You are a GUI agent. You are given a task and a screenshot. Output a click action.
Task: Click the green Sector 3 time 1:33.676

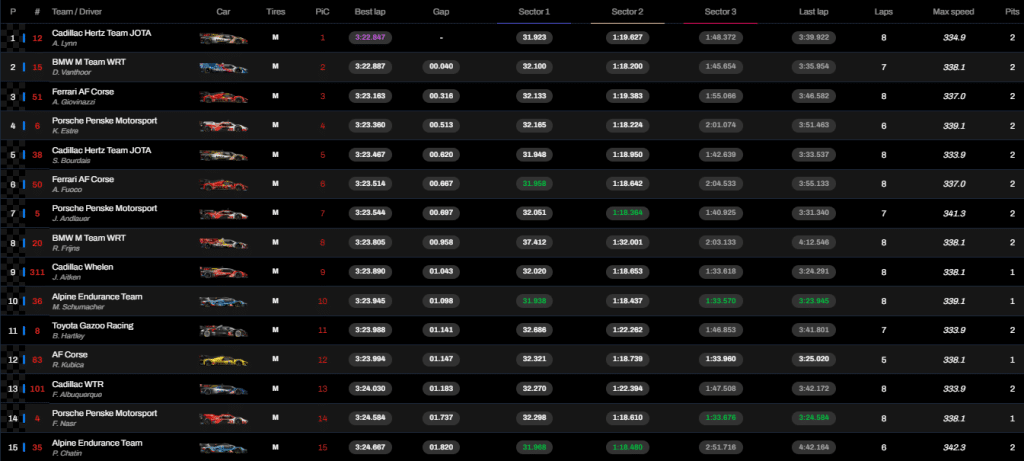point(721,418)
